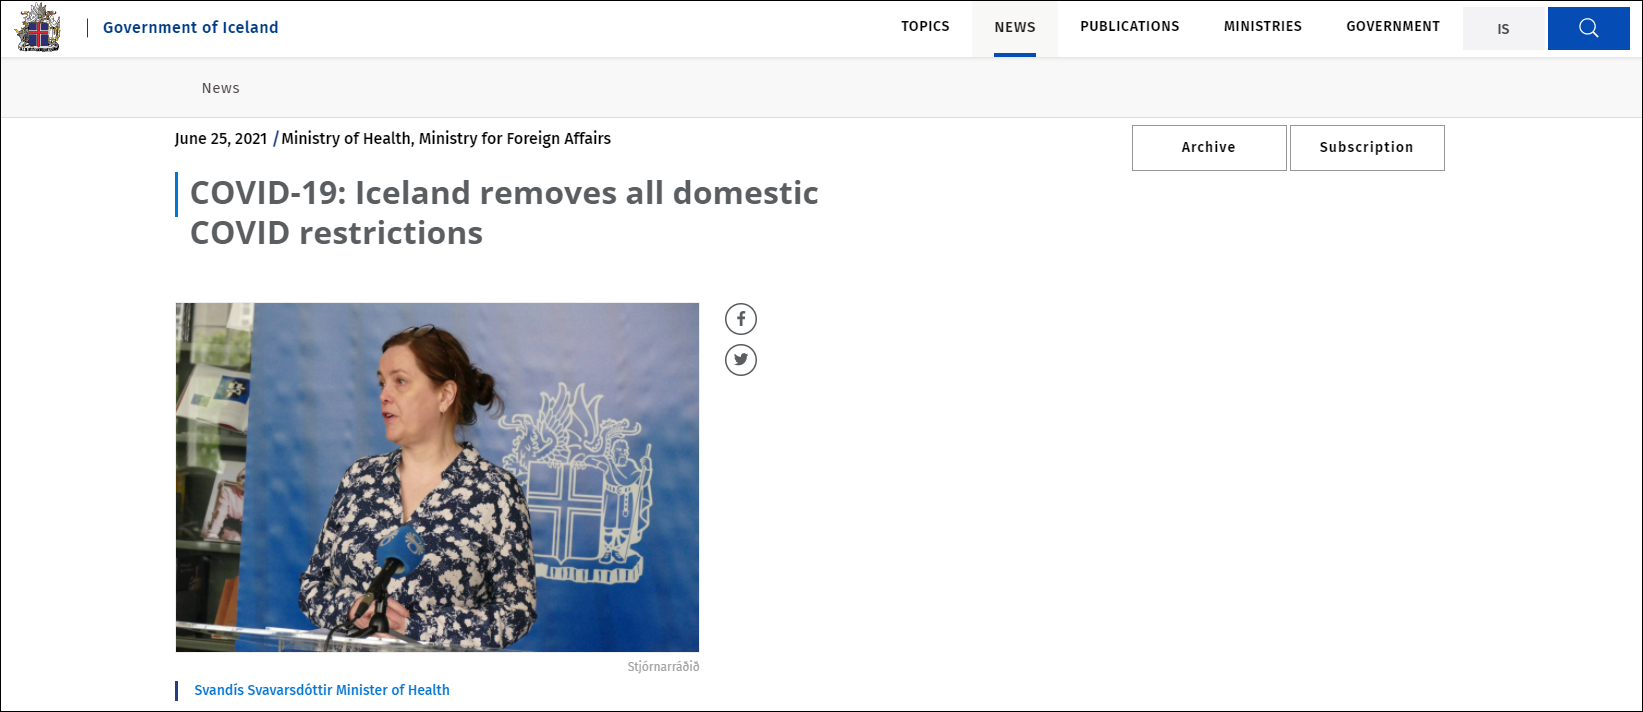Select the News menu item

(x=1015, y=28)
